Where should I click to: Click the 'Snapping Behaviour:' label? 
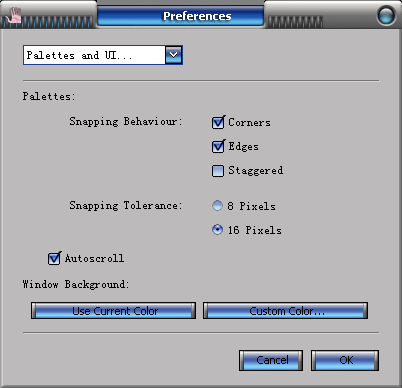pyautogui.click(x=126, y=121)
